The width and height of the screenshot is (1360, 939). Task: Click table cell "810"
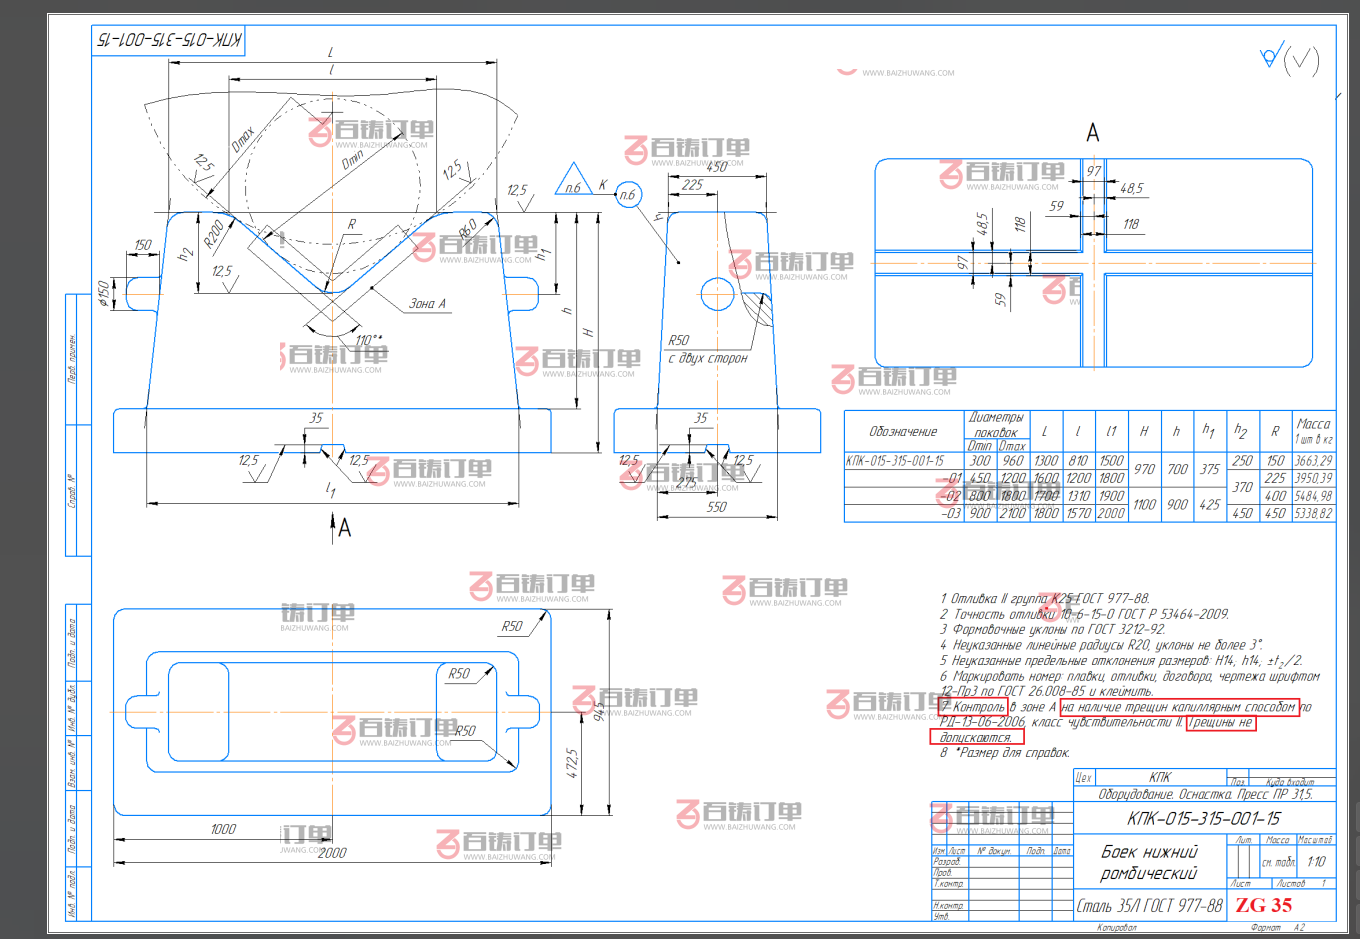(x=1078, y=461)
